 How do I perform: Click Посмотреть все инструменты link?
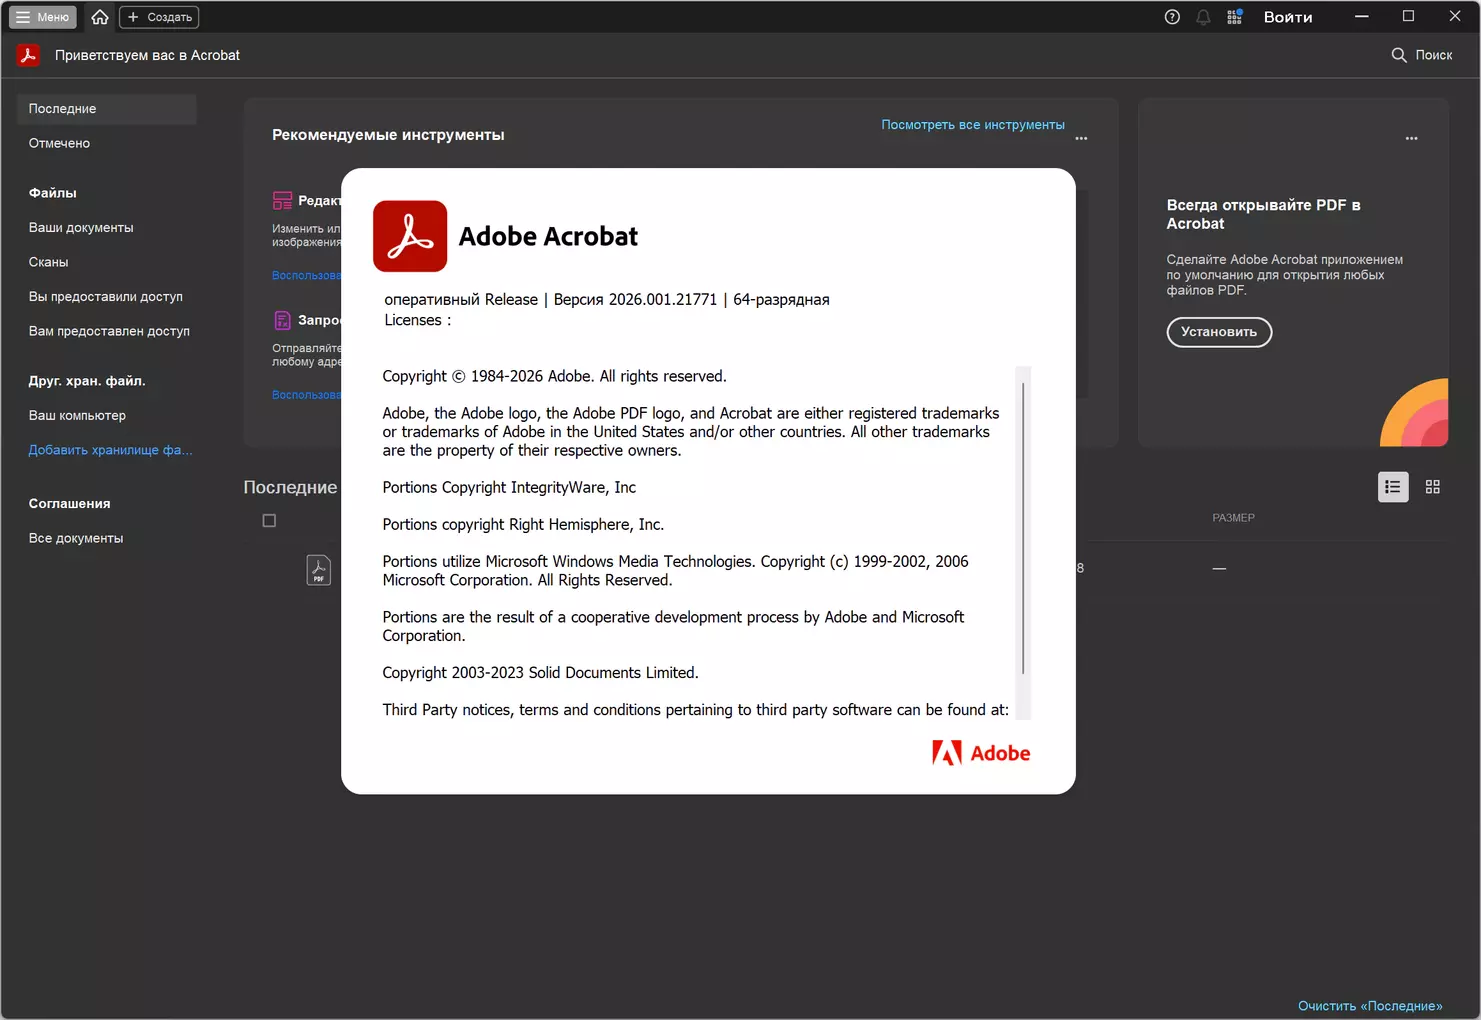pyautogui.click(x=973, y=125)
